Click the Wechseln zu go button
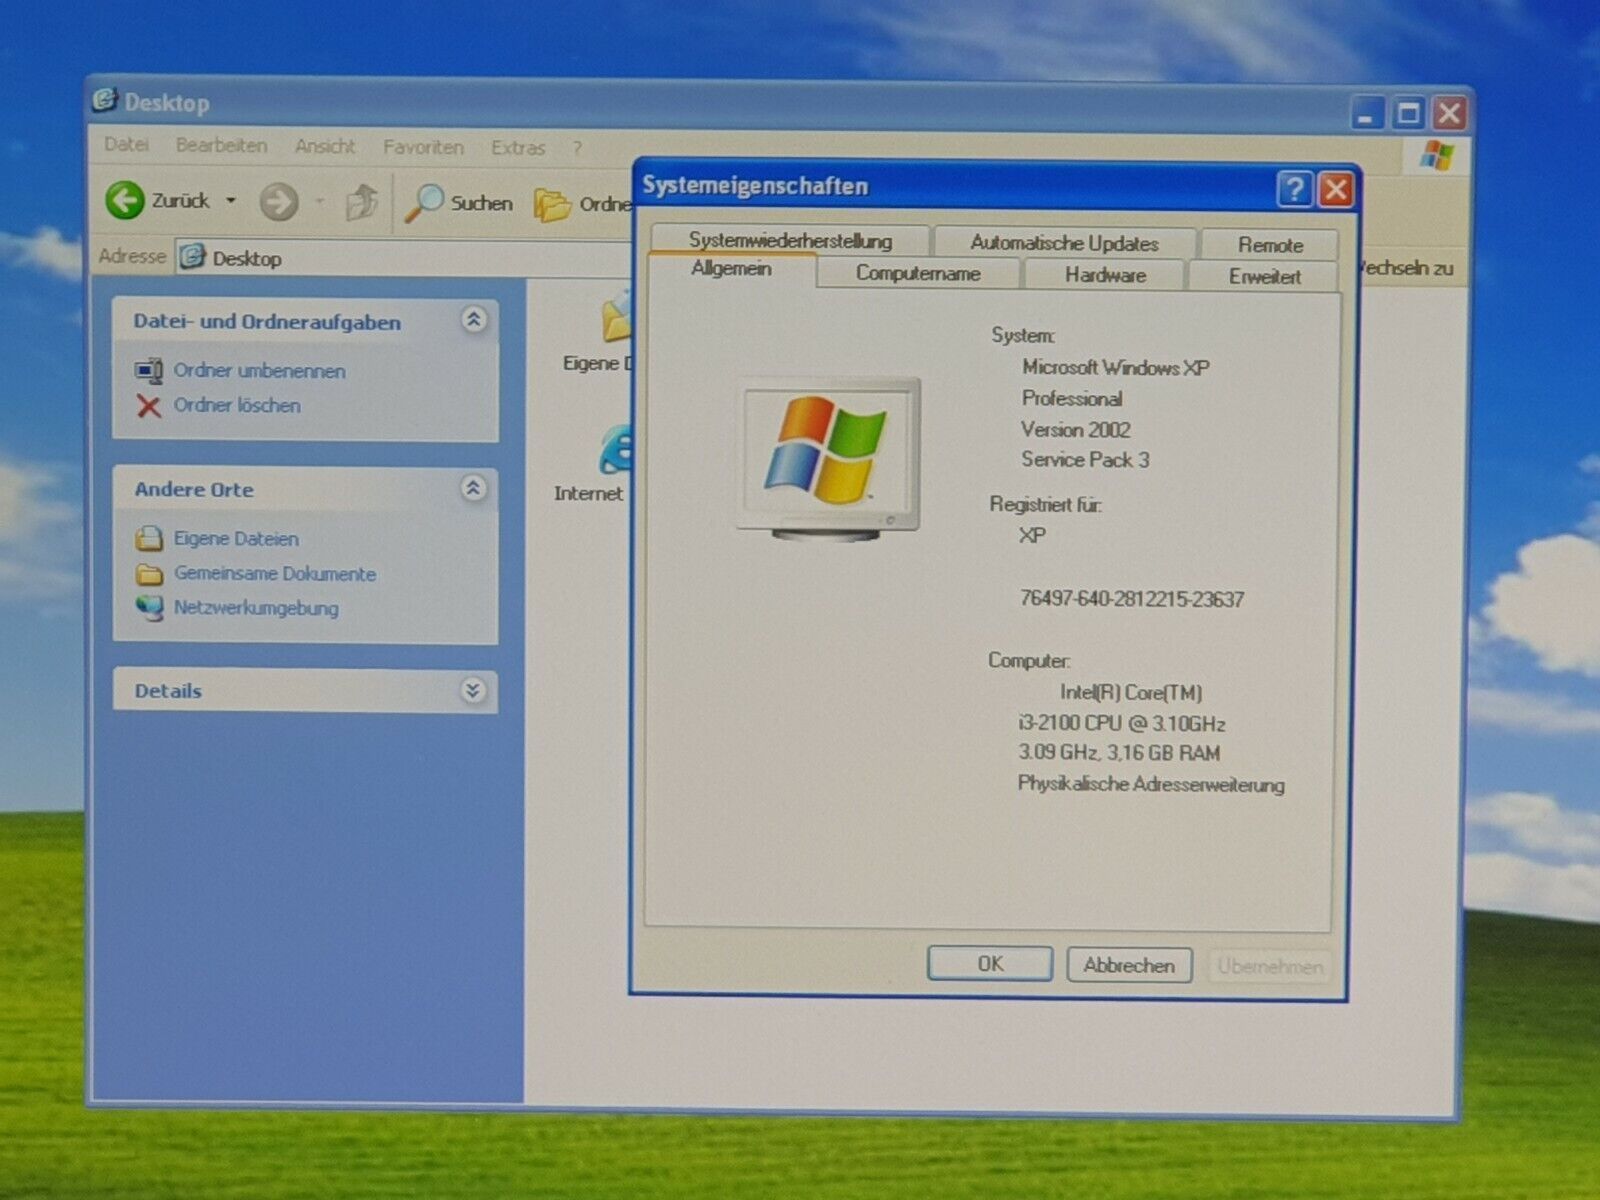The width and height of the screenshot is (1600, 1200). pyautogui.click(x=1405, y=268)
